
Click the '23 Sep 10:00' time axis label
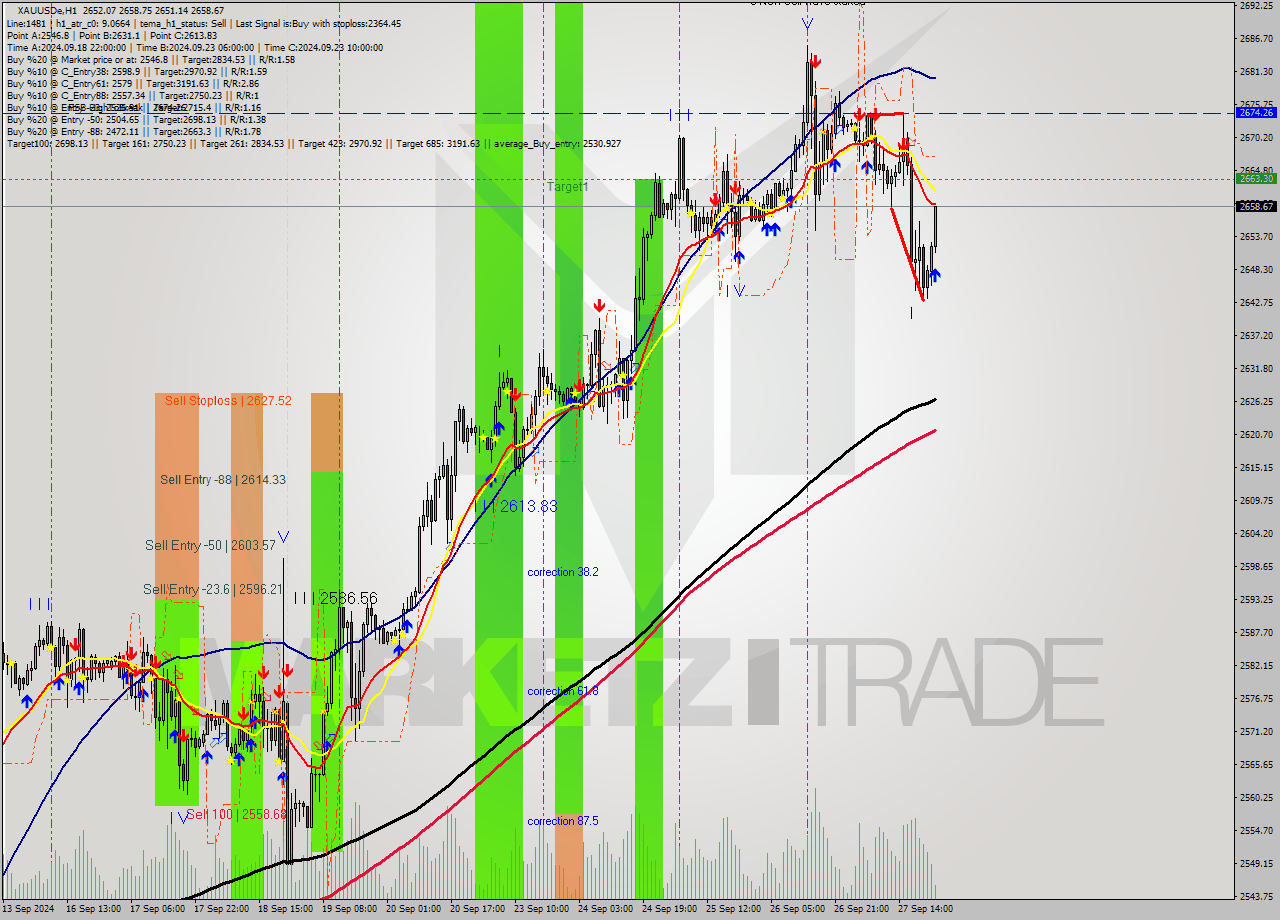[x=542, y=909]
